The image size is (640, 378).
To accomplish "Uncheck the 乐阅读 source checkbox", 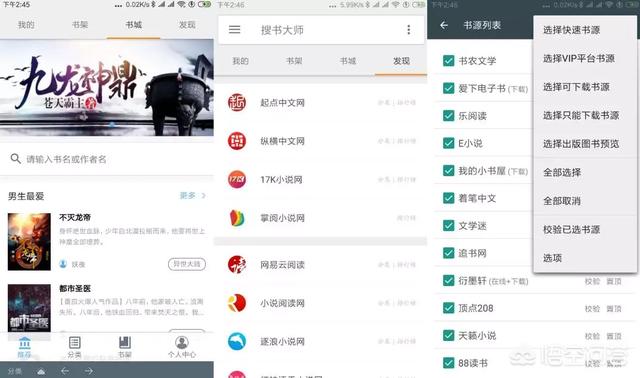I will tap(449, 116).
